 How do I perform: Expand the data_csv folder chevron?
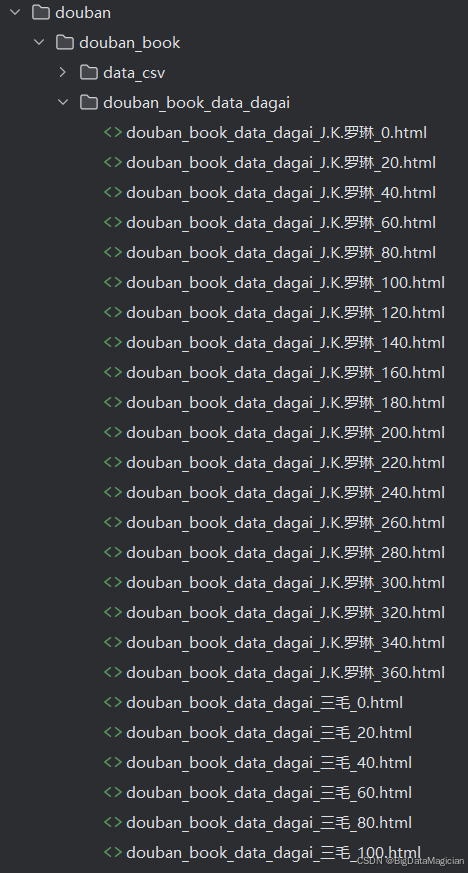63,72
